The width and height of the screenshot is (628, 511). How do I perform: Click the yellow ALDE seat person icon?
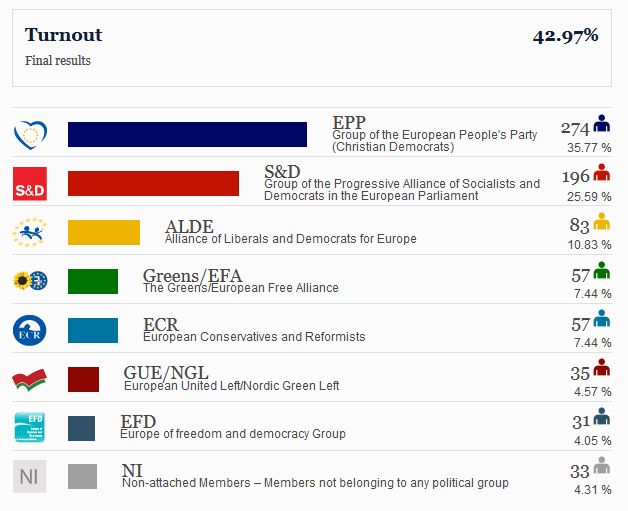click(602, 221)
